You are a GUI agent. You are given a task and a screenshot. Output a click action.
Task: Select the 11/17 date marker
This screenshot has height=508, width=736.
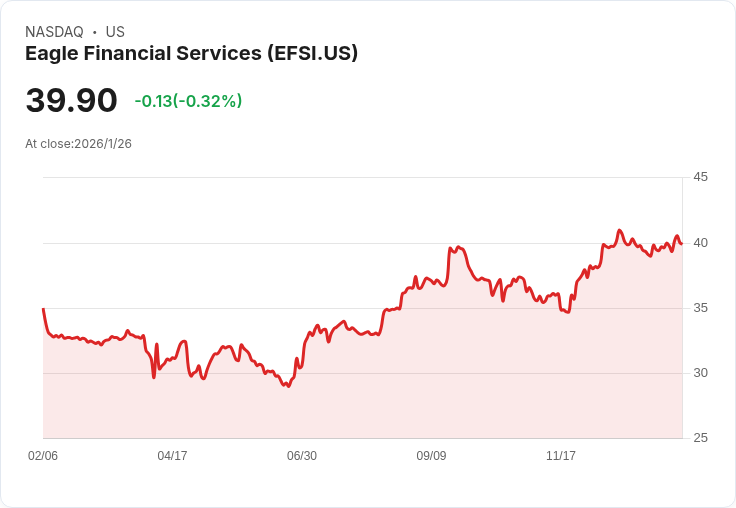click(x=561, y=455)
